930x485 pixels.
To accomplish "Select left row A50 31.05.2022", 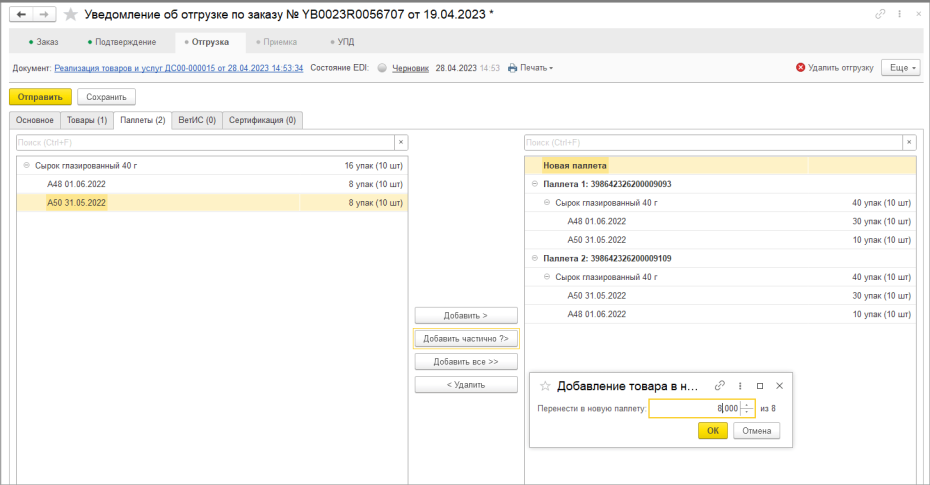I will 212,203.
